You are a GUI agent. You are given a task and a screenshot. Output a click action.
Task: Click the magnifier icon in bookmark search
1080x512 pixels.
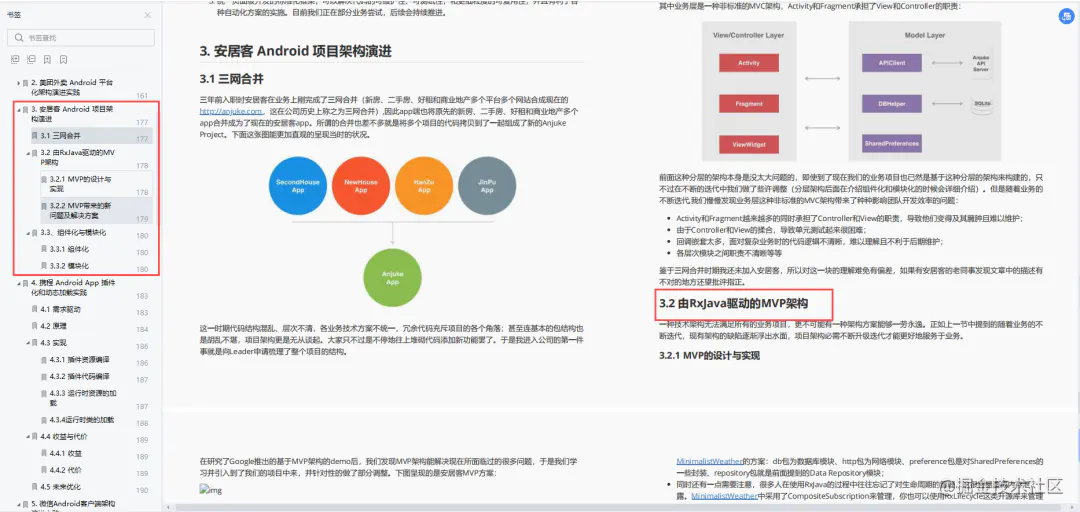pyautogui.click(x=18, y=38)
